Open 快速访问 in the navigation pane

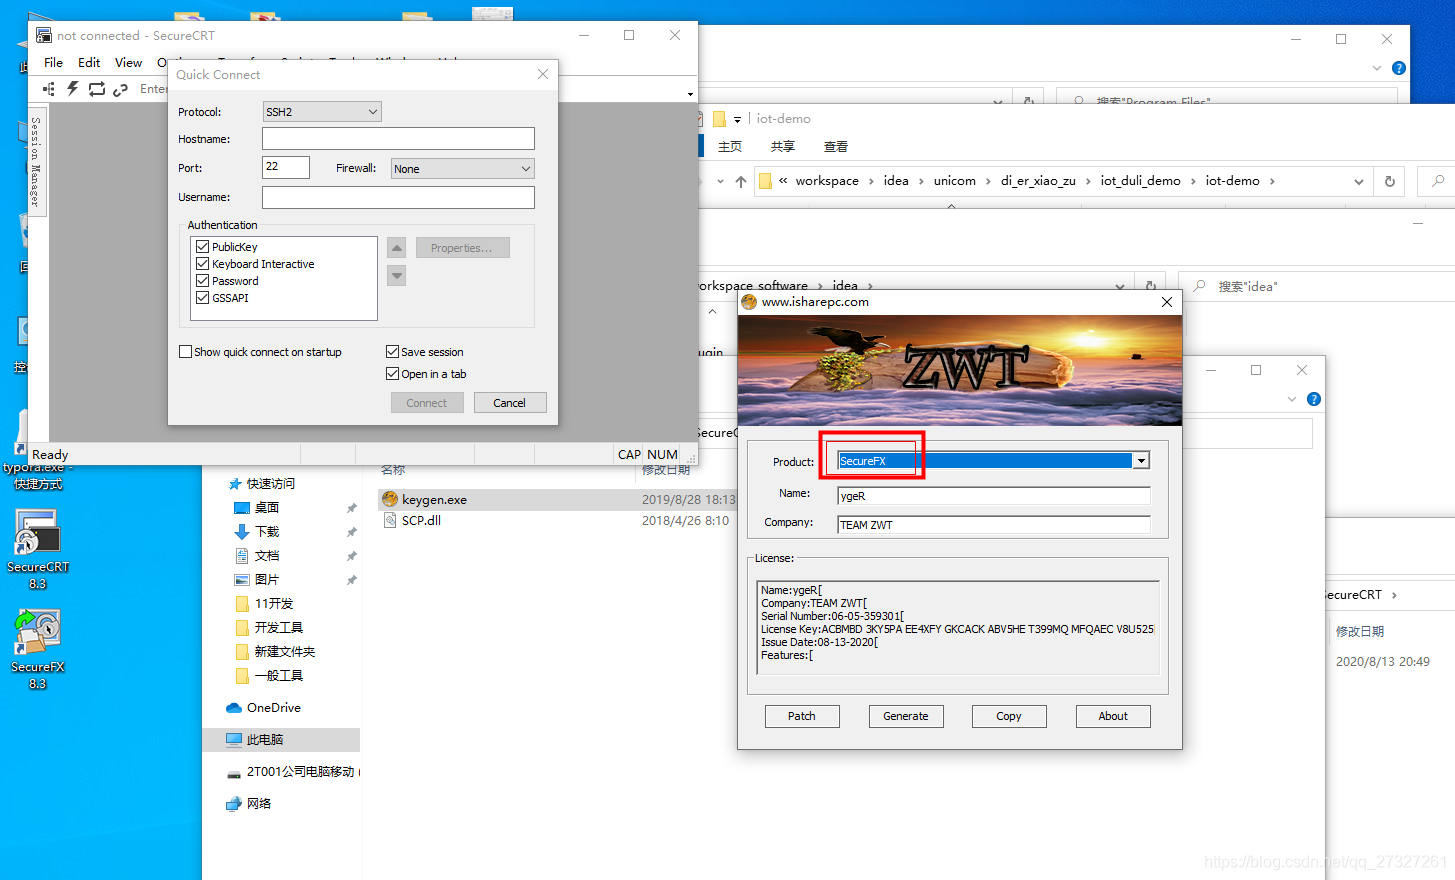click(271, 483)
